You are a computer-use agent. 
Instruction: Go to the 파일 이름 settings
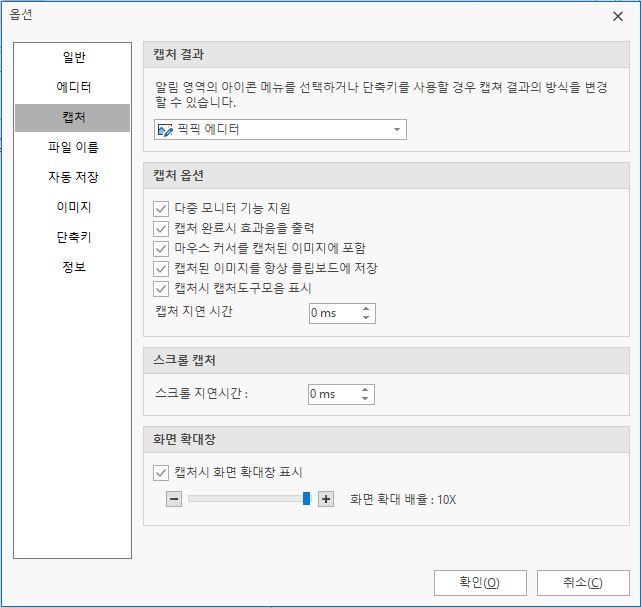(x=73, y=147)
